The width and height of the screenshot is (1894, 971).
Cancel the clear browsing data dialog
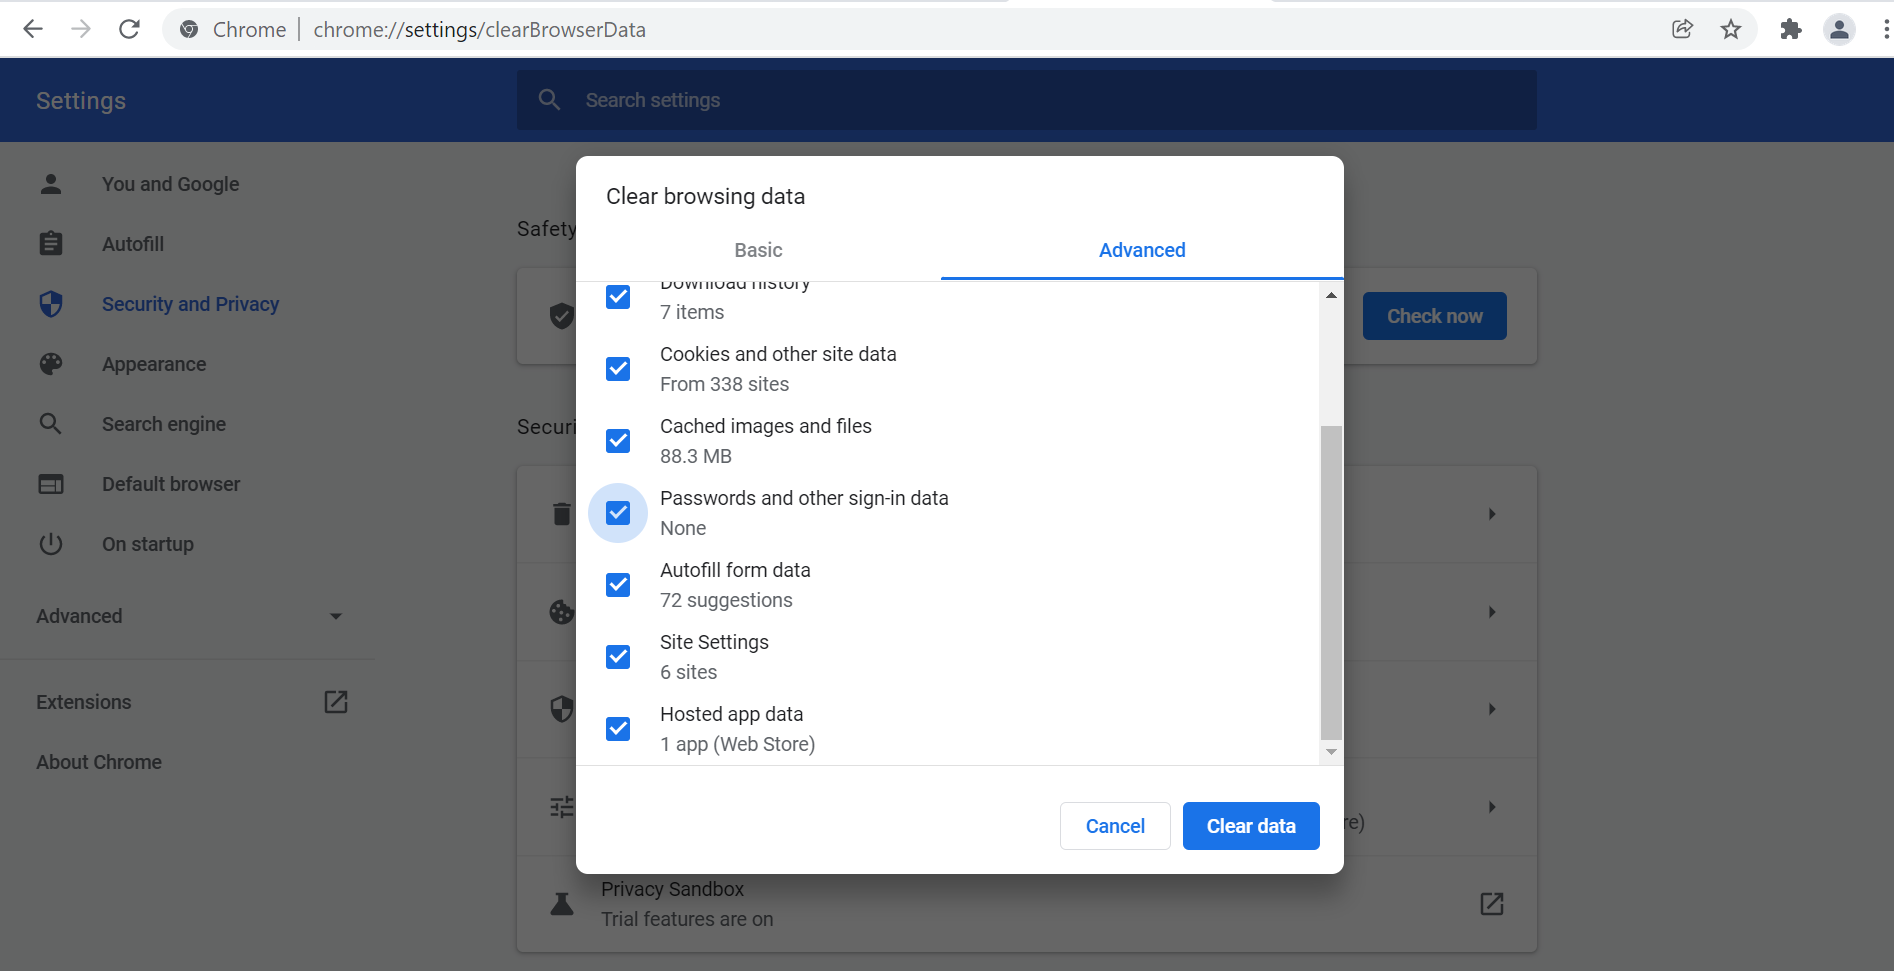pos(1114,826)
